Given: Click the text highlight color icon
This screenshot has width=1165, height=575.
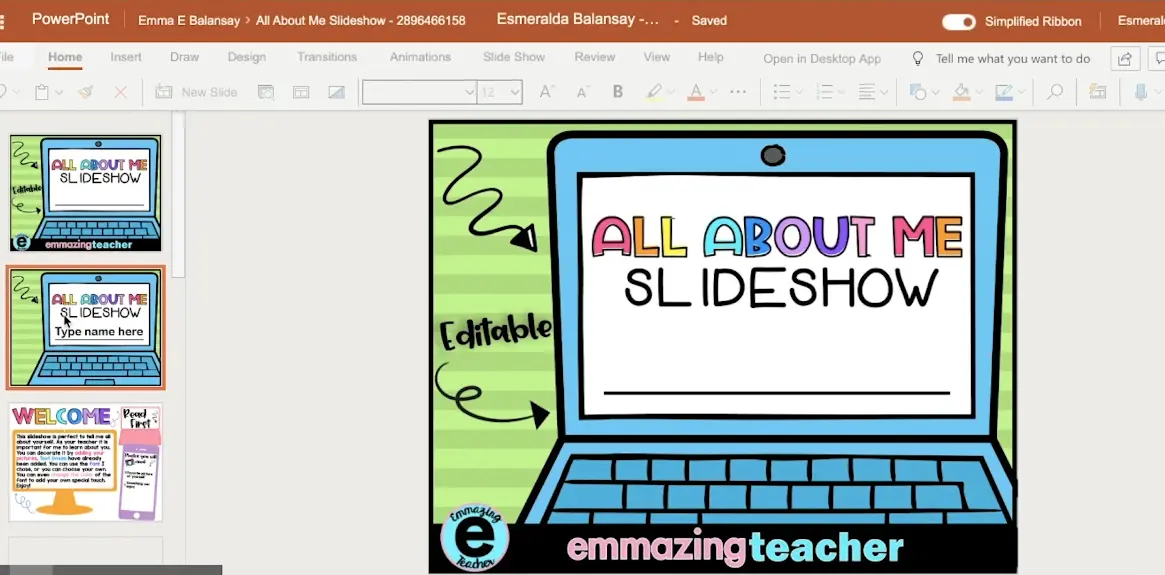Looking at the screenshot, I should pos(653,92).
